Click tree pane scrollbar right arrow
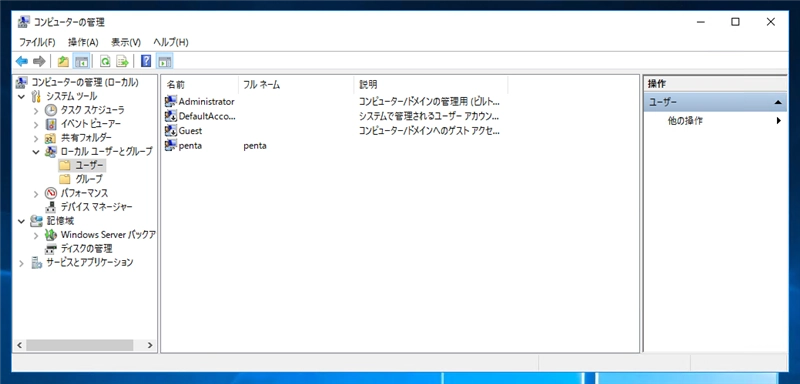Image resolution: width=800 pixels, height=384 pixels. tap(150, 345)
